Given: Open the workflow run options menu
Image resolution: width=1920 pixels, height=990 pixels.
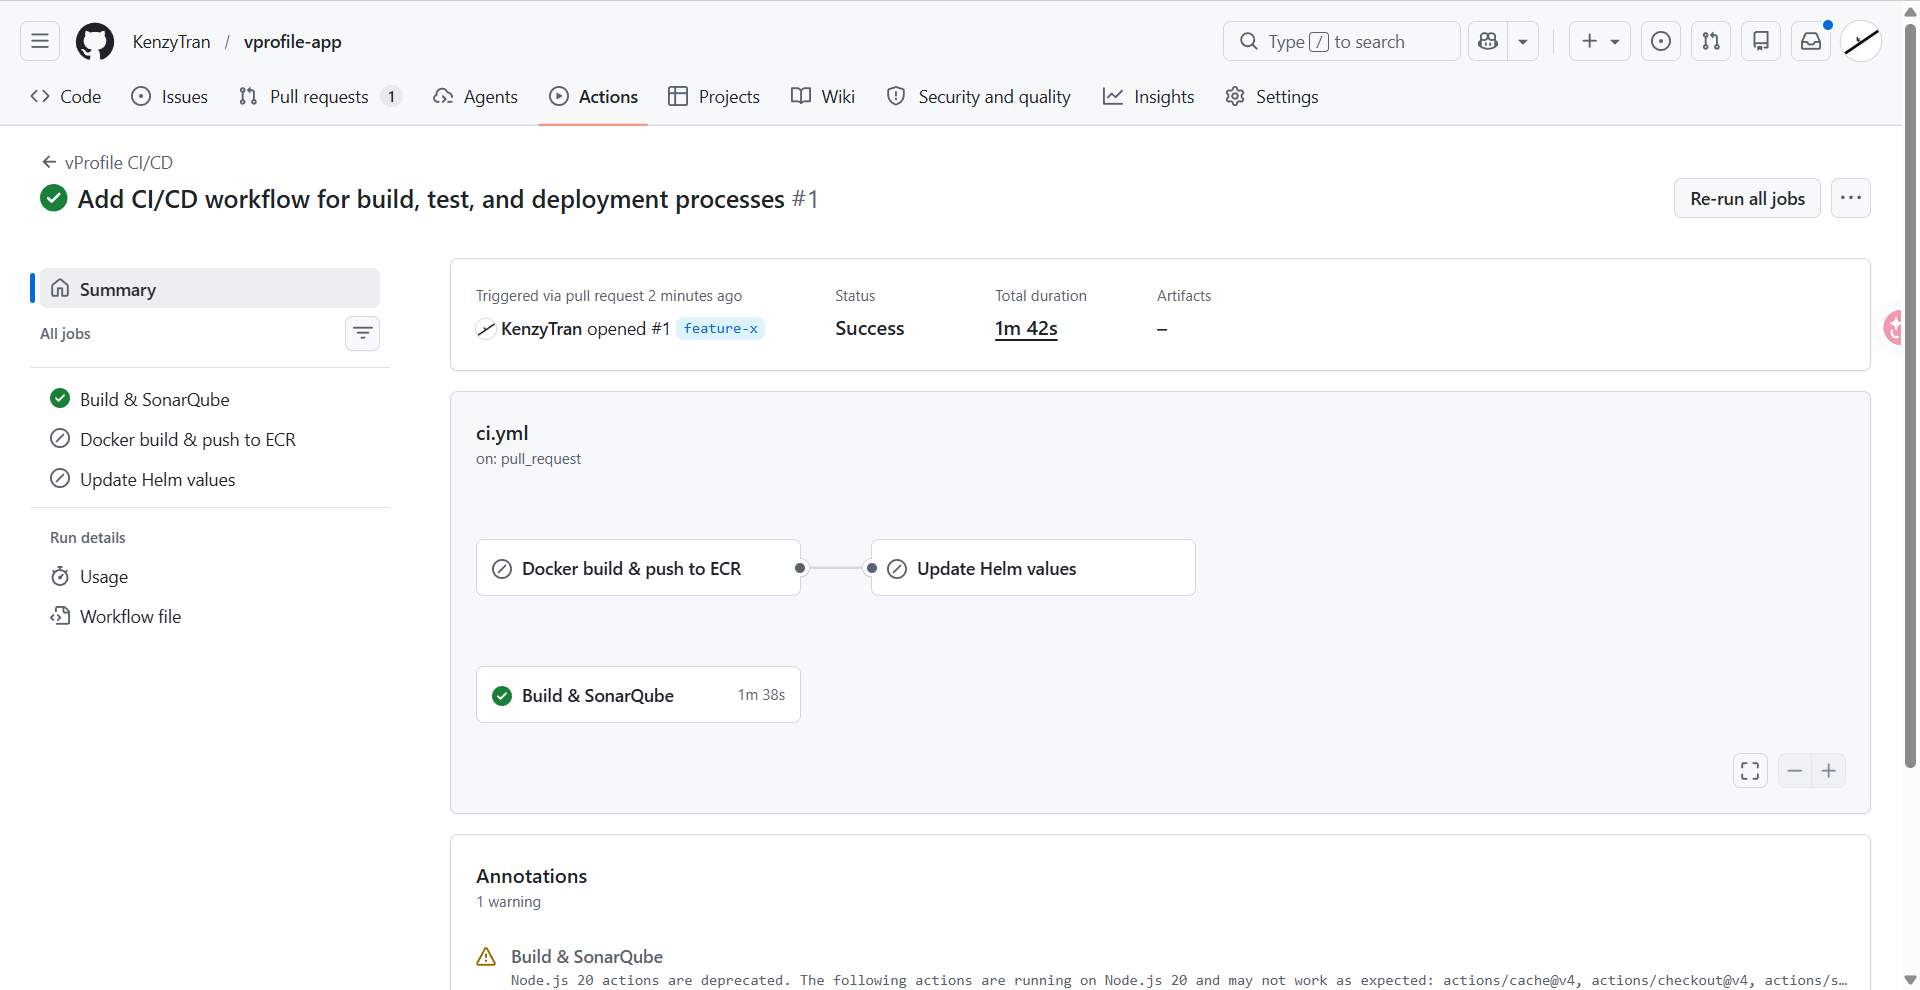Looking at the screenshot, I should point(1851,198).
